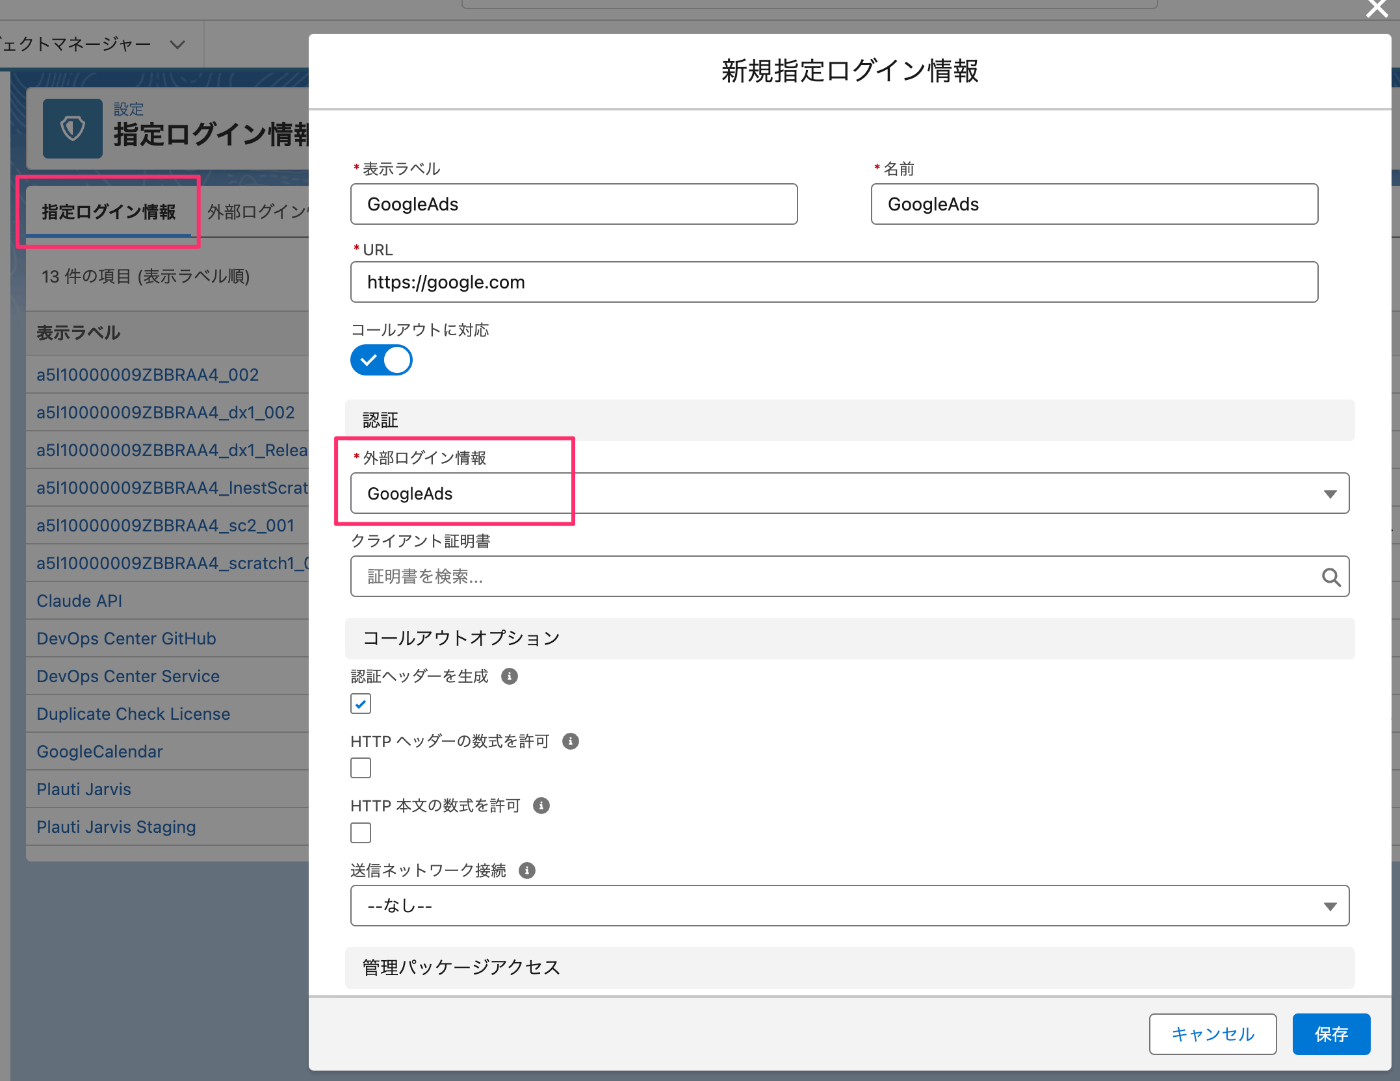The height and width of the screenshot is (1081, 1400).
Task: Click the search magnifier in クライアント証明書 field
Action: click(x=1331, y=577)
